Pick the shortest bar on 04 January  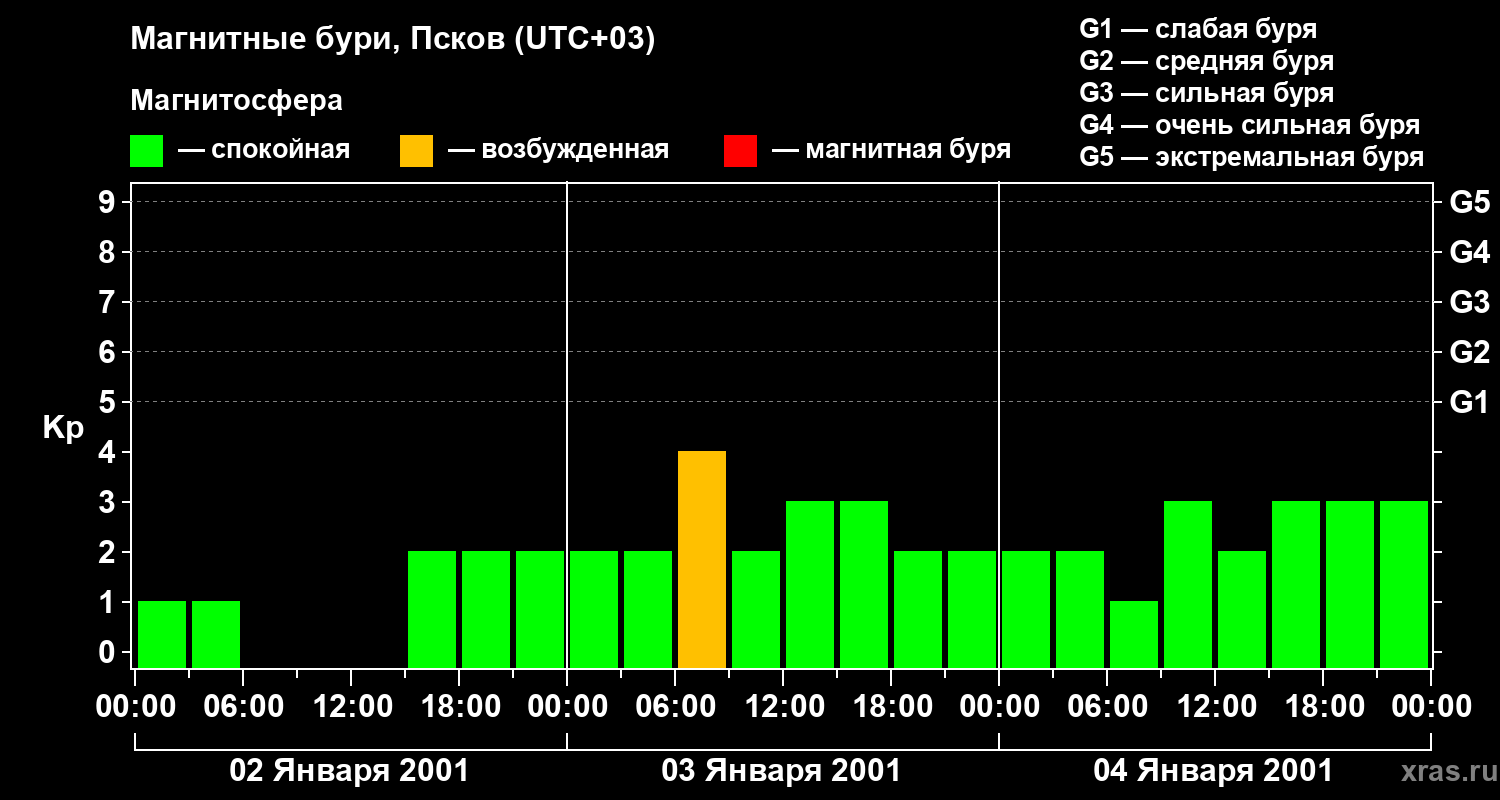coord(1134,634)
